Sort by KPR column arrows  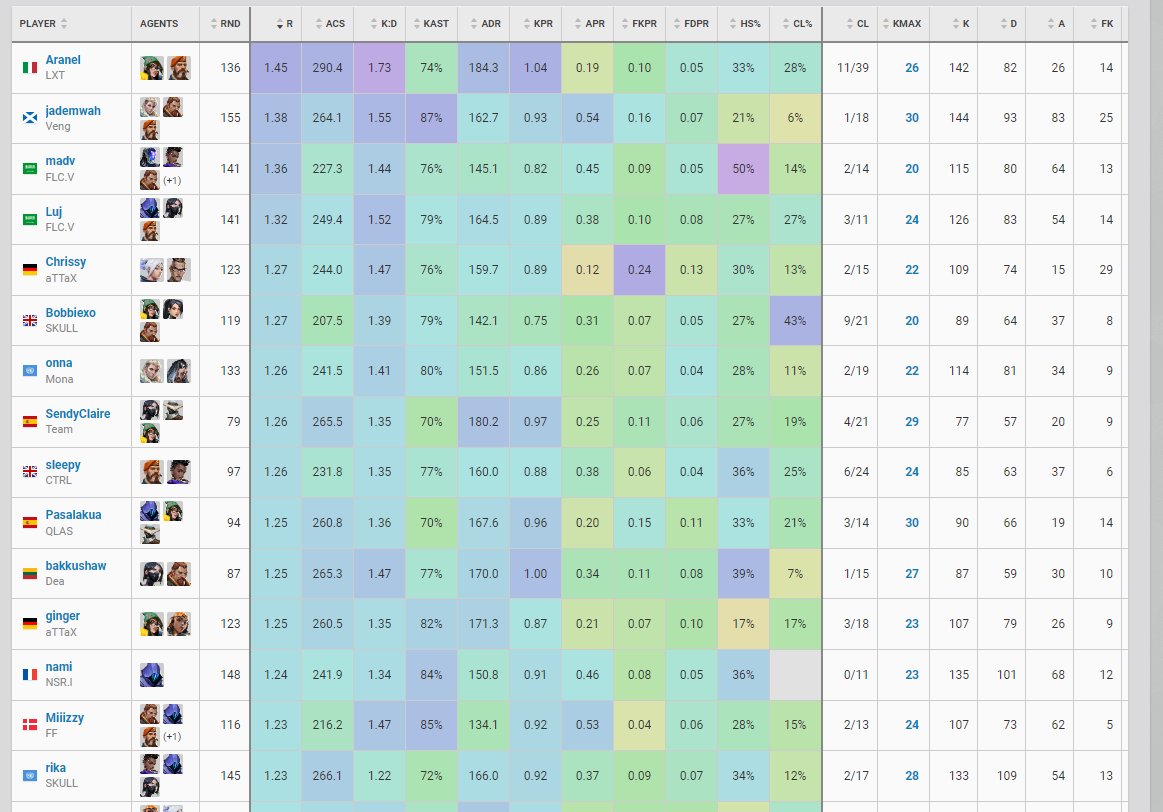point(527,24)
